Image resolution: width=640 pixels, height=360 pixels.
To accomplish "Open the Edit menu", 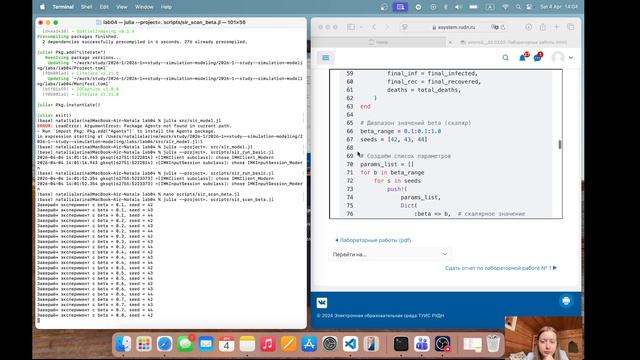I will coord(104,7).
